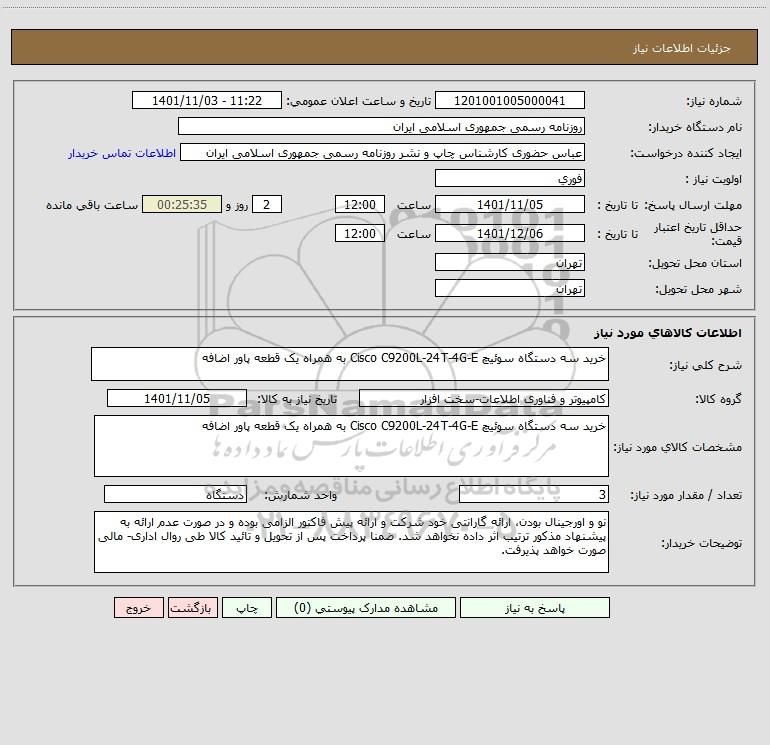Screen dimensions: 770x745
Task: Click the 'مشخصات کالای مورد نیاز:' label
Action: pyautogui.click(x=678, y=447)
